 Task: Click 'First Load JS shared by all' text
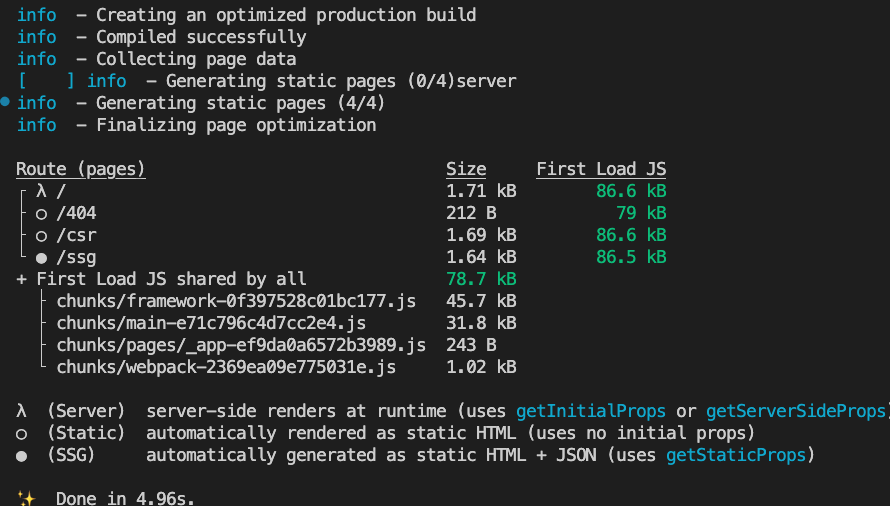[171, 279]
